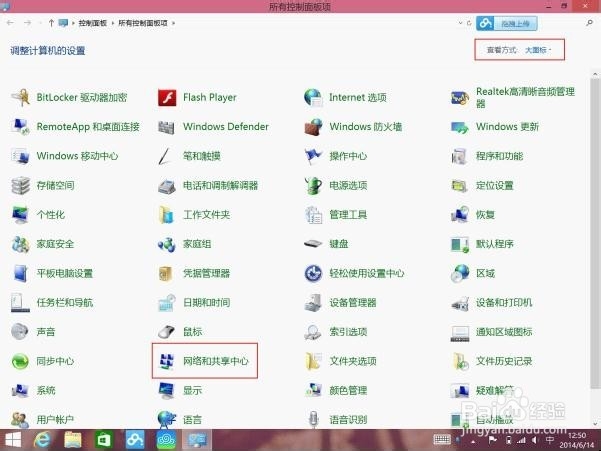Click the scrollbar down arrow

tap(595, 424)
